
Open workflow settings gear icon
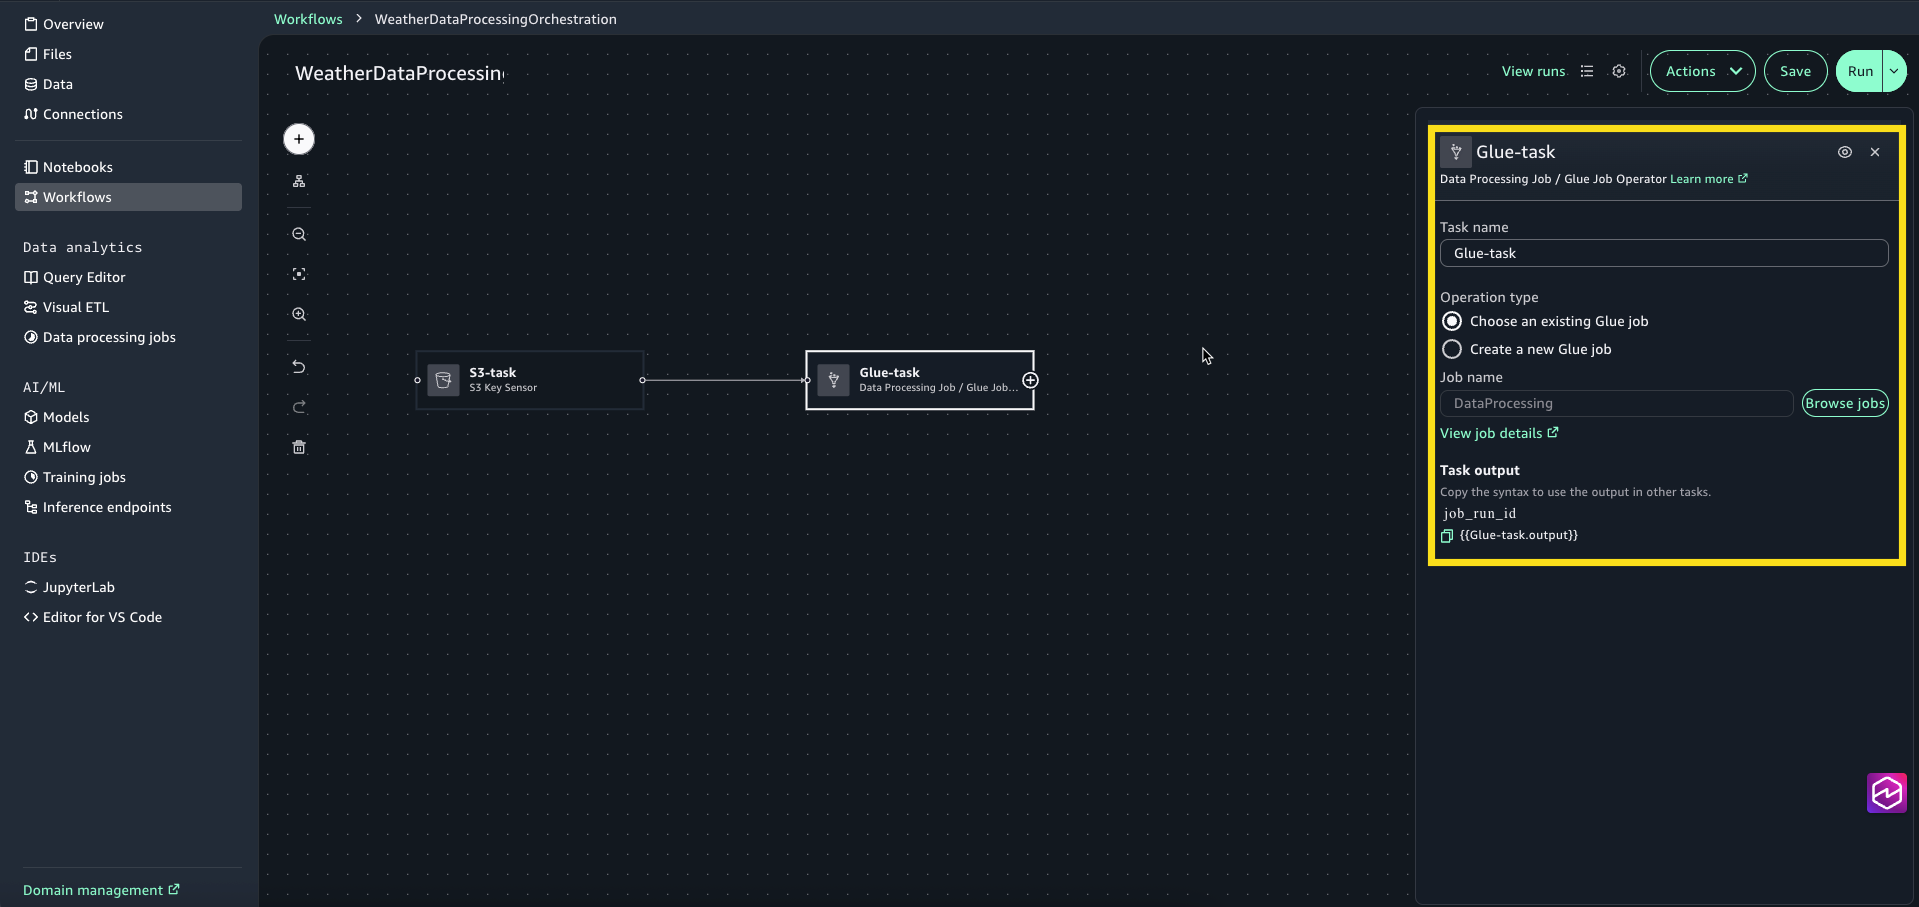1619,71
